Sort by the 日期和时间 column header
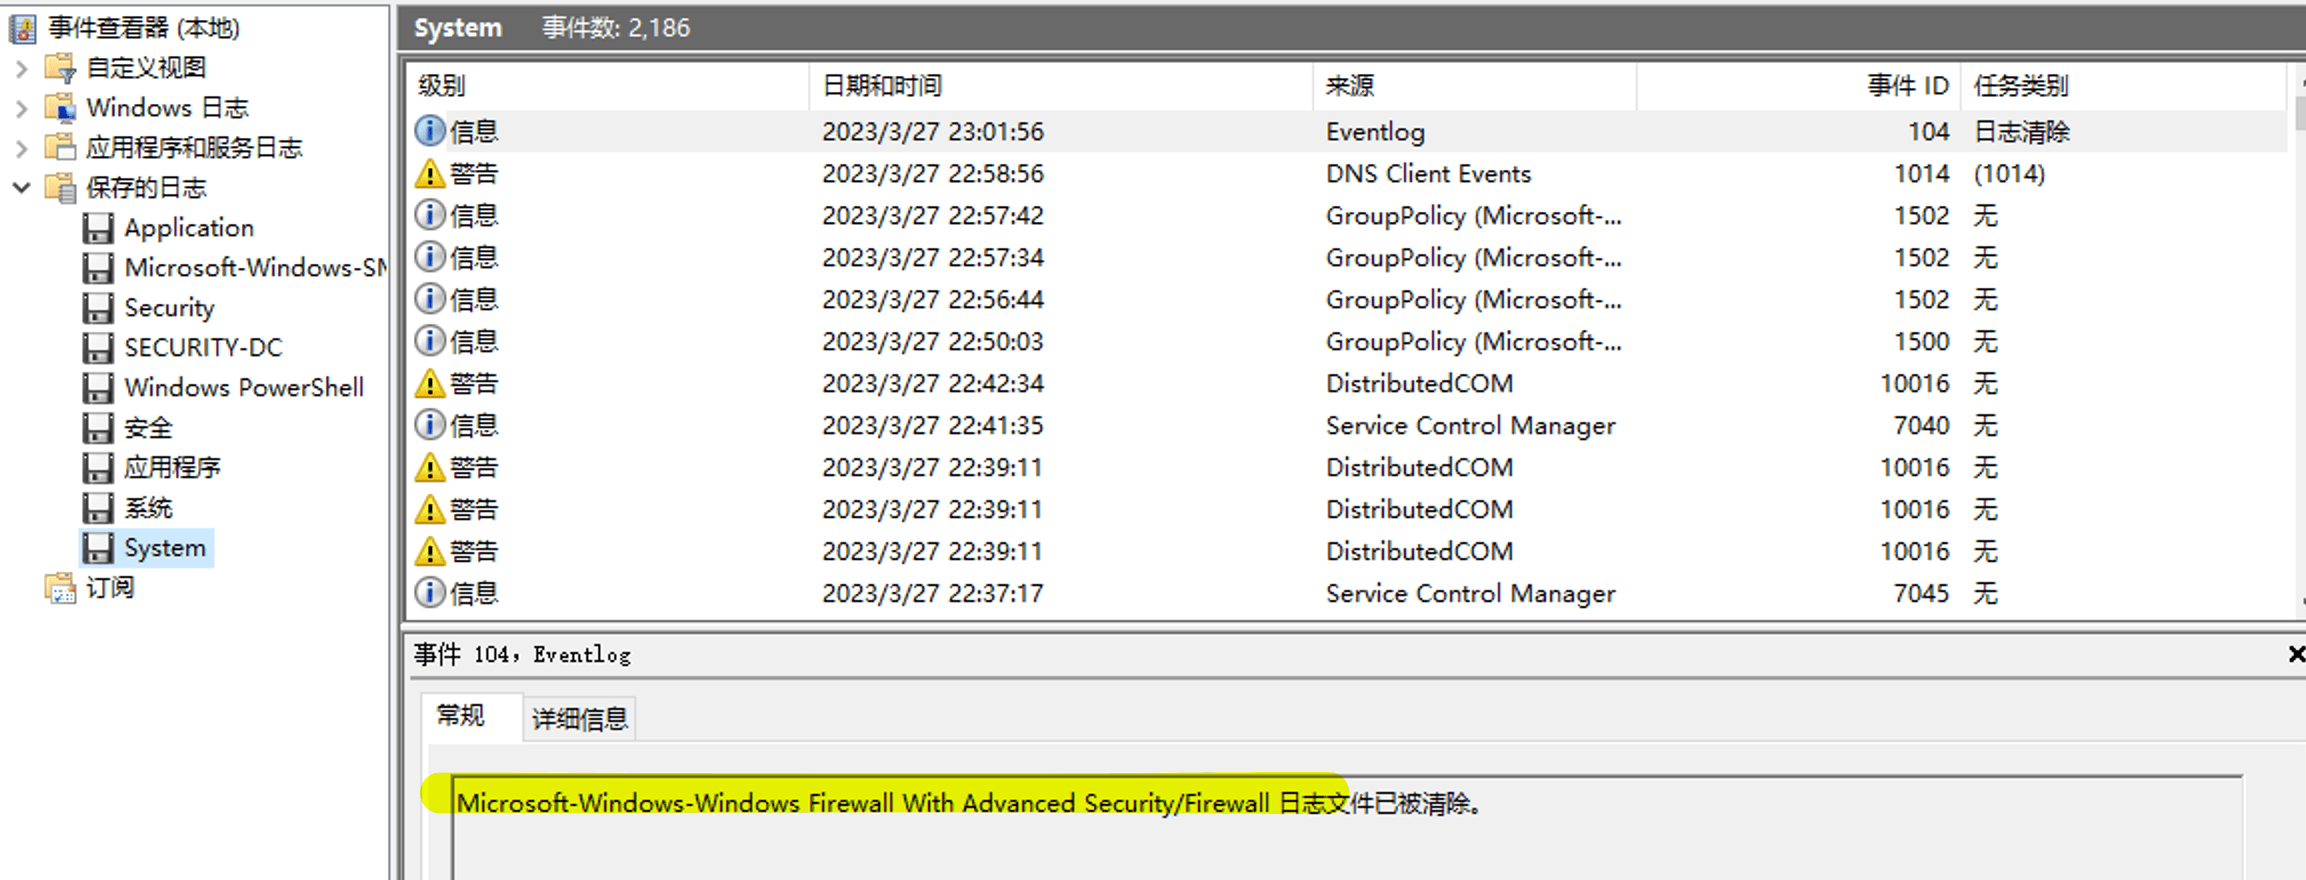Viewport: 2306px width, 880px height. coord(882,86)
